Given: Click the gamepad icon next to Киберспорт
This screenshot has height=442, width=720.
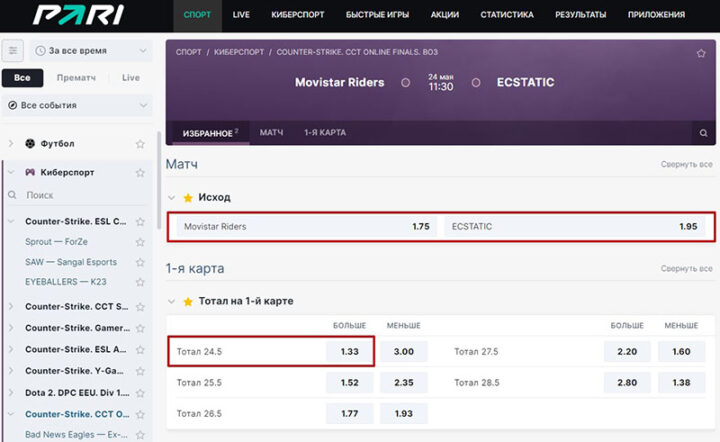Looking at the screenshot, I should pyautogui.click(x=30, y=172).
